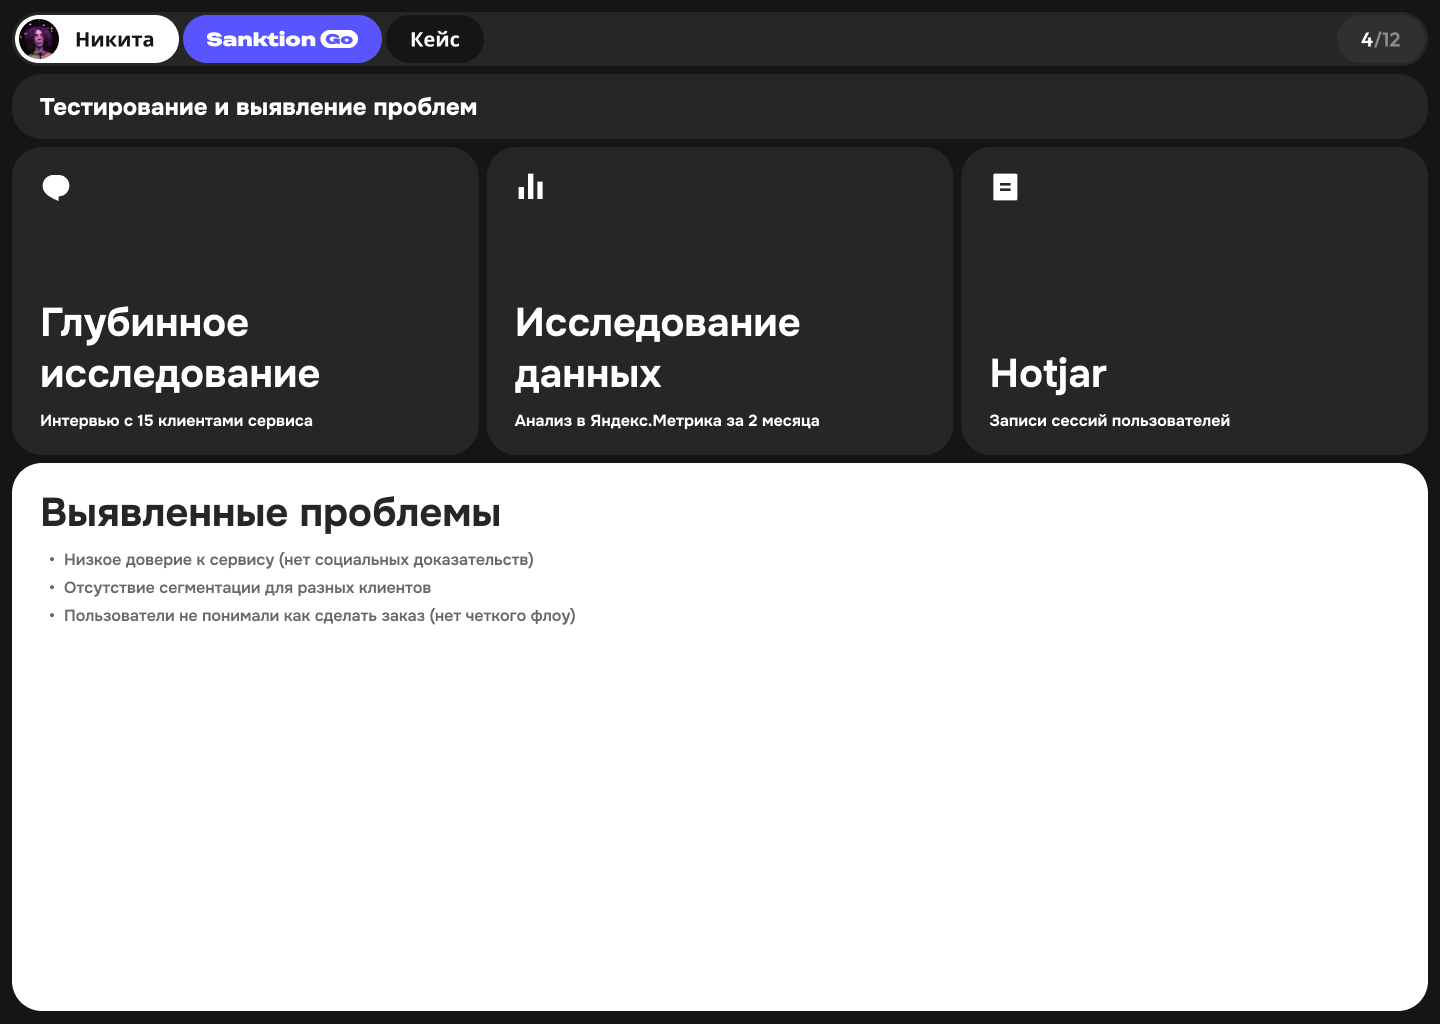The image size is (1440, 1024).
Task: Click the Никита profile chip
Action: [x=95, y=38]
